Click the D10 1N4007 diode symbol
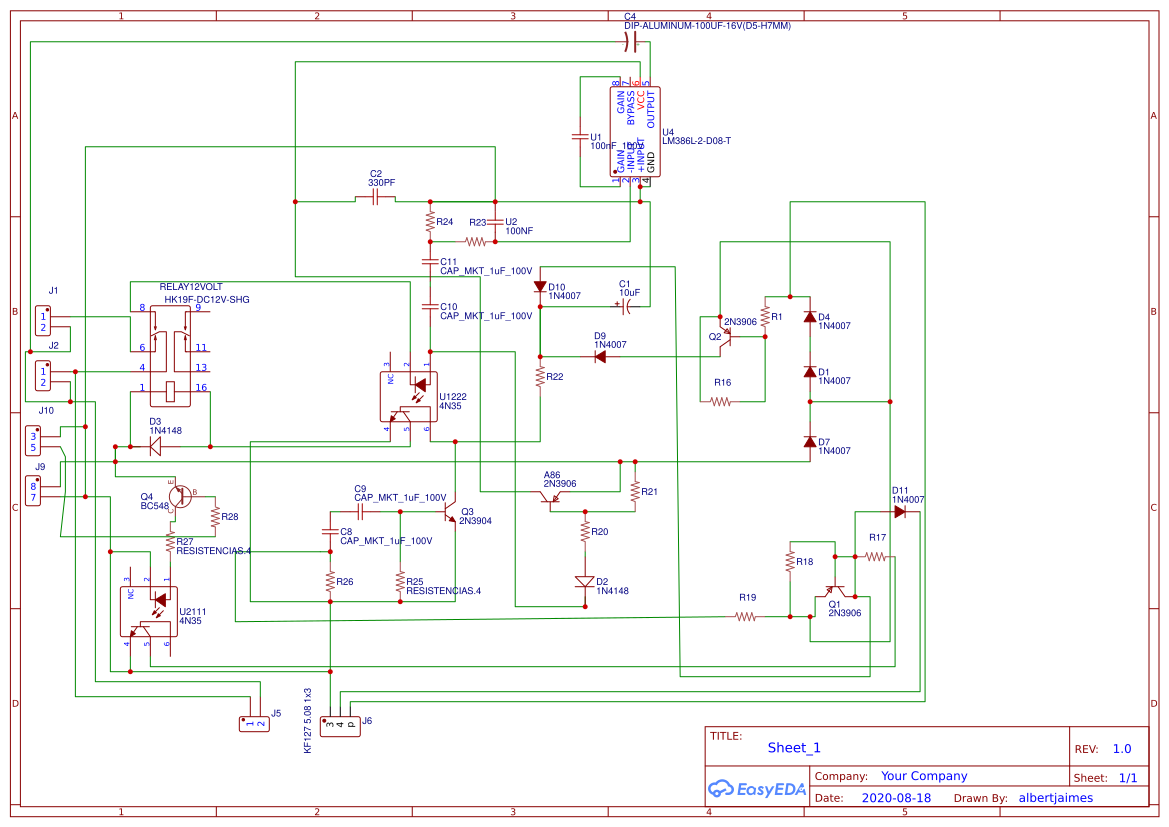 pyautogui.click(x=540, y=284)
